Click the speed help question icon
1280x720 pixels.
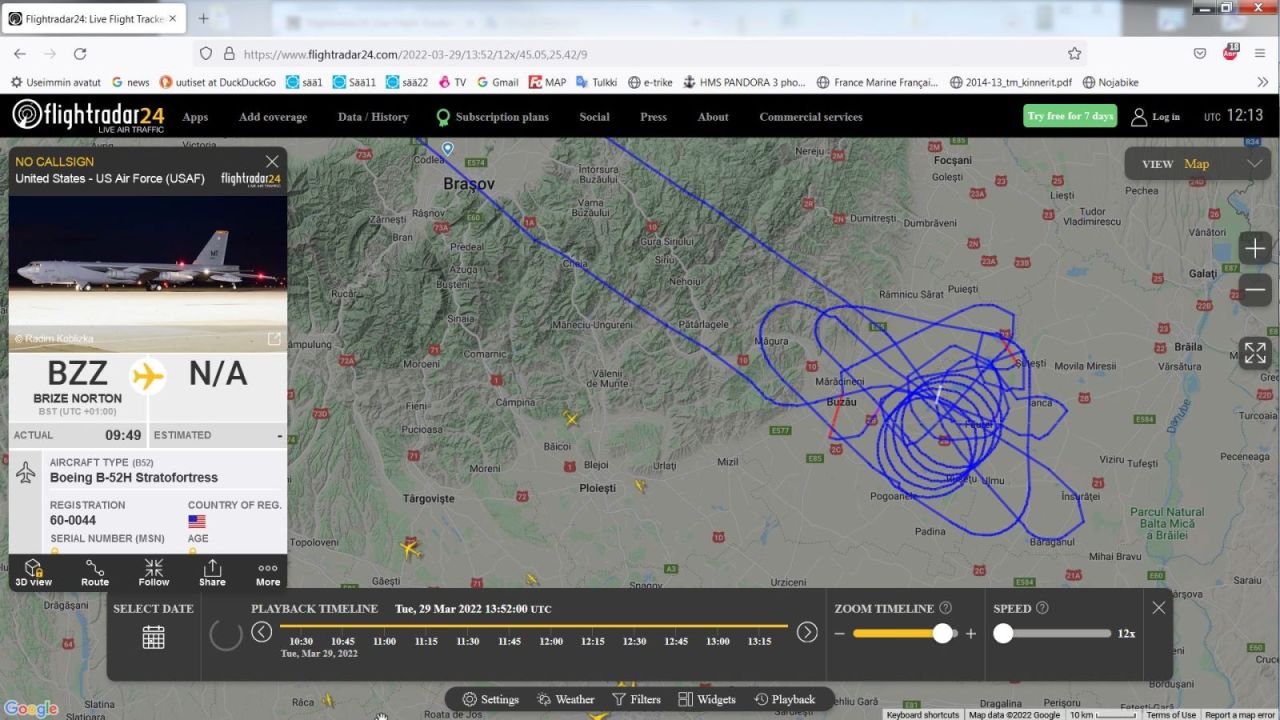[x=1042, y=608]
